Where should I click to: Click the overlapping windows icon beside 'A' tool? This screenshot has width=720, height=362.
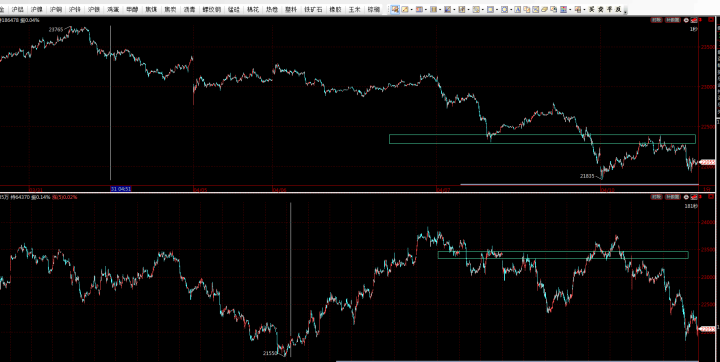pos(527,9)
